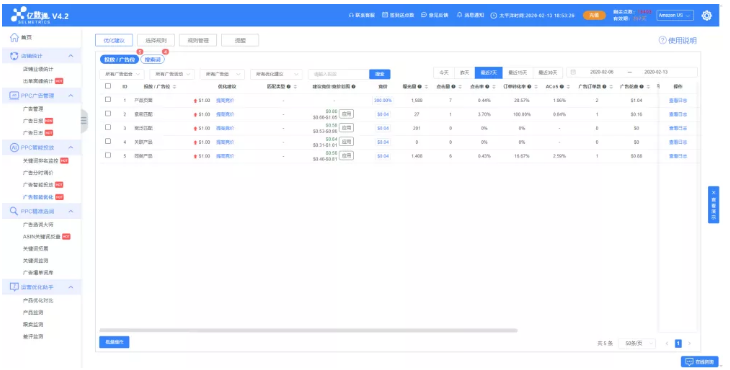Image resolution: width=730 pixels, height=370 pixels.
Task: Open the 所有优化建议 dropdown filter
Action: 277,74
